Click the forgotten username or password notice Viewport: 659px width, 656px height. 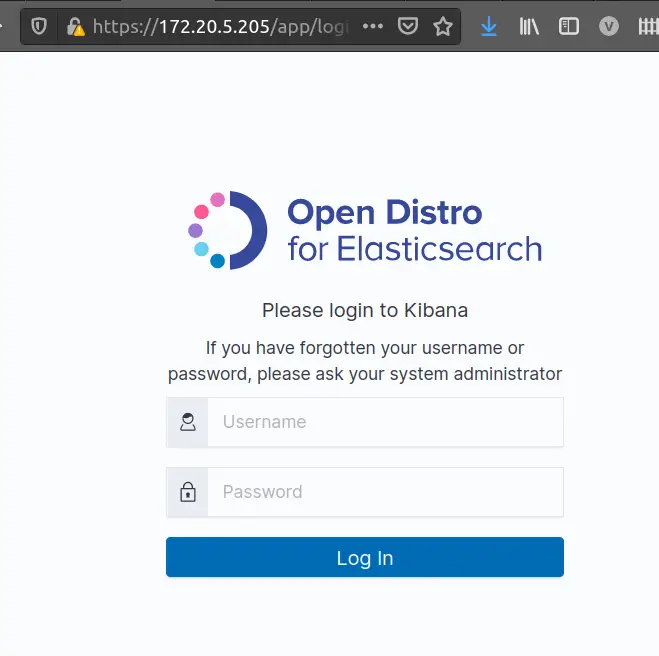pos(365,361)
